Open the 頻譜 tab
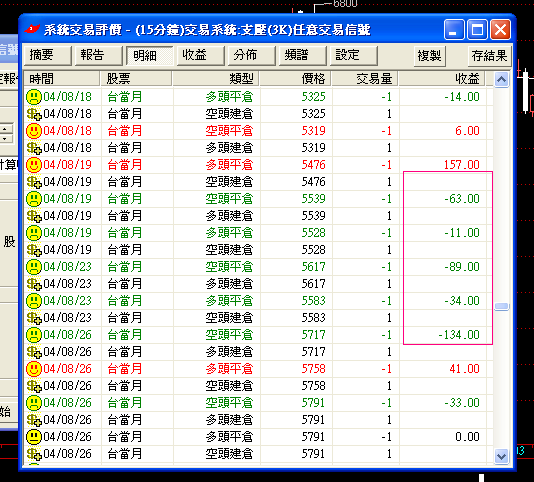Screen dimensions: 534x482 (x=303, y=56)
